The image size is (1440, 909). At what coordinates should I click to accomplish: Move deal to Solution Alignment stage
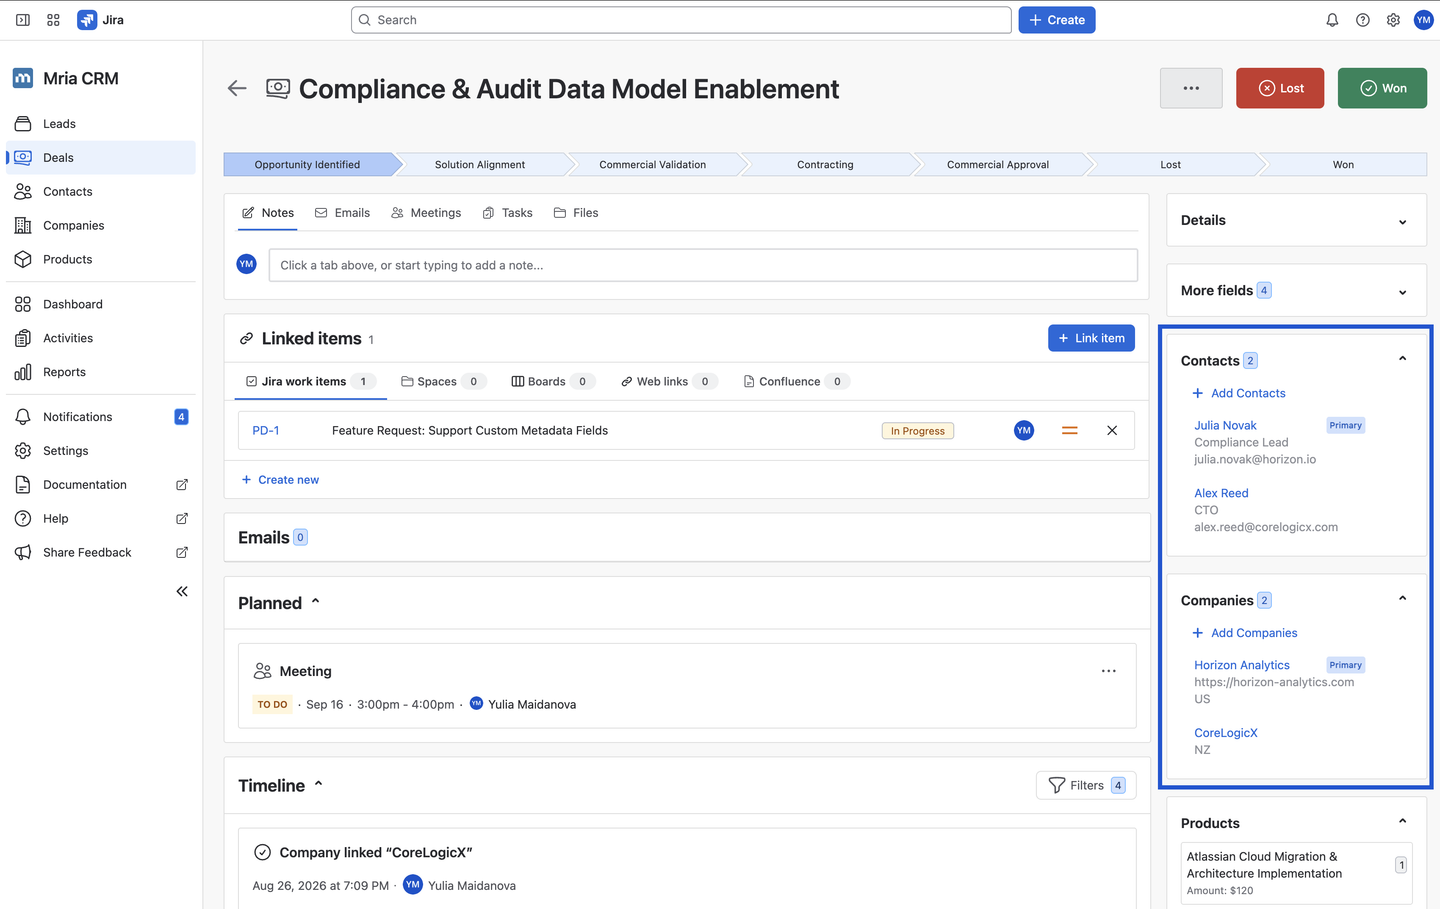(x=480, y=165)
